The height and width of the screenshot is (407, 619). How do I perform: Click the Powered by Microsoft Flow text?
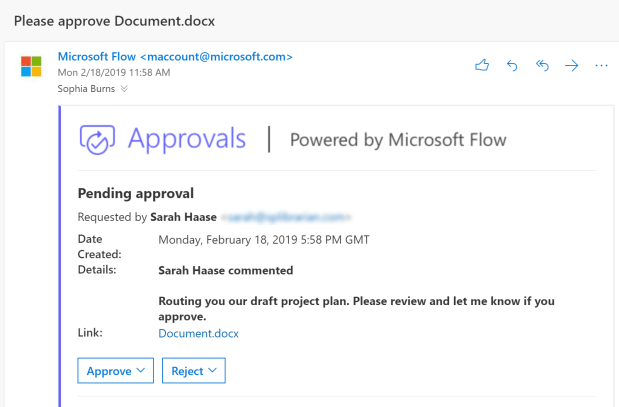(x=397, y=140)
